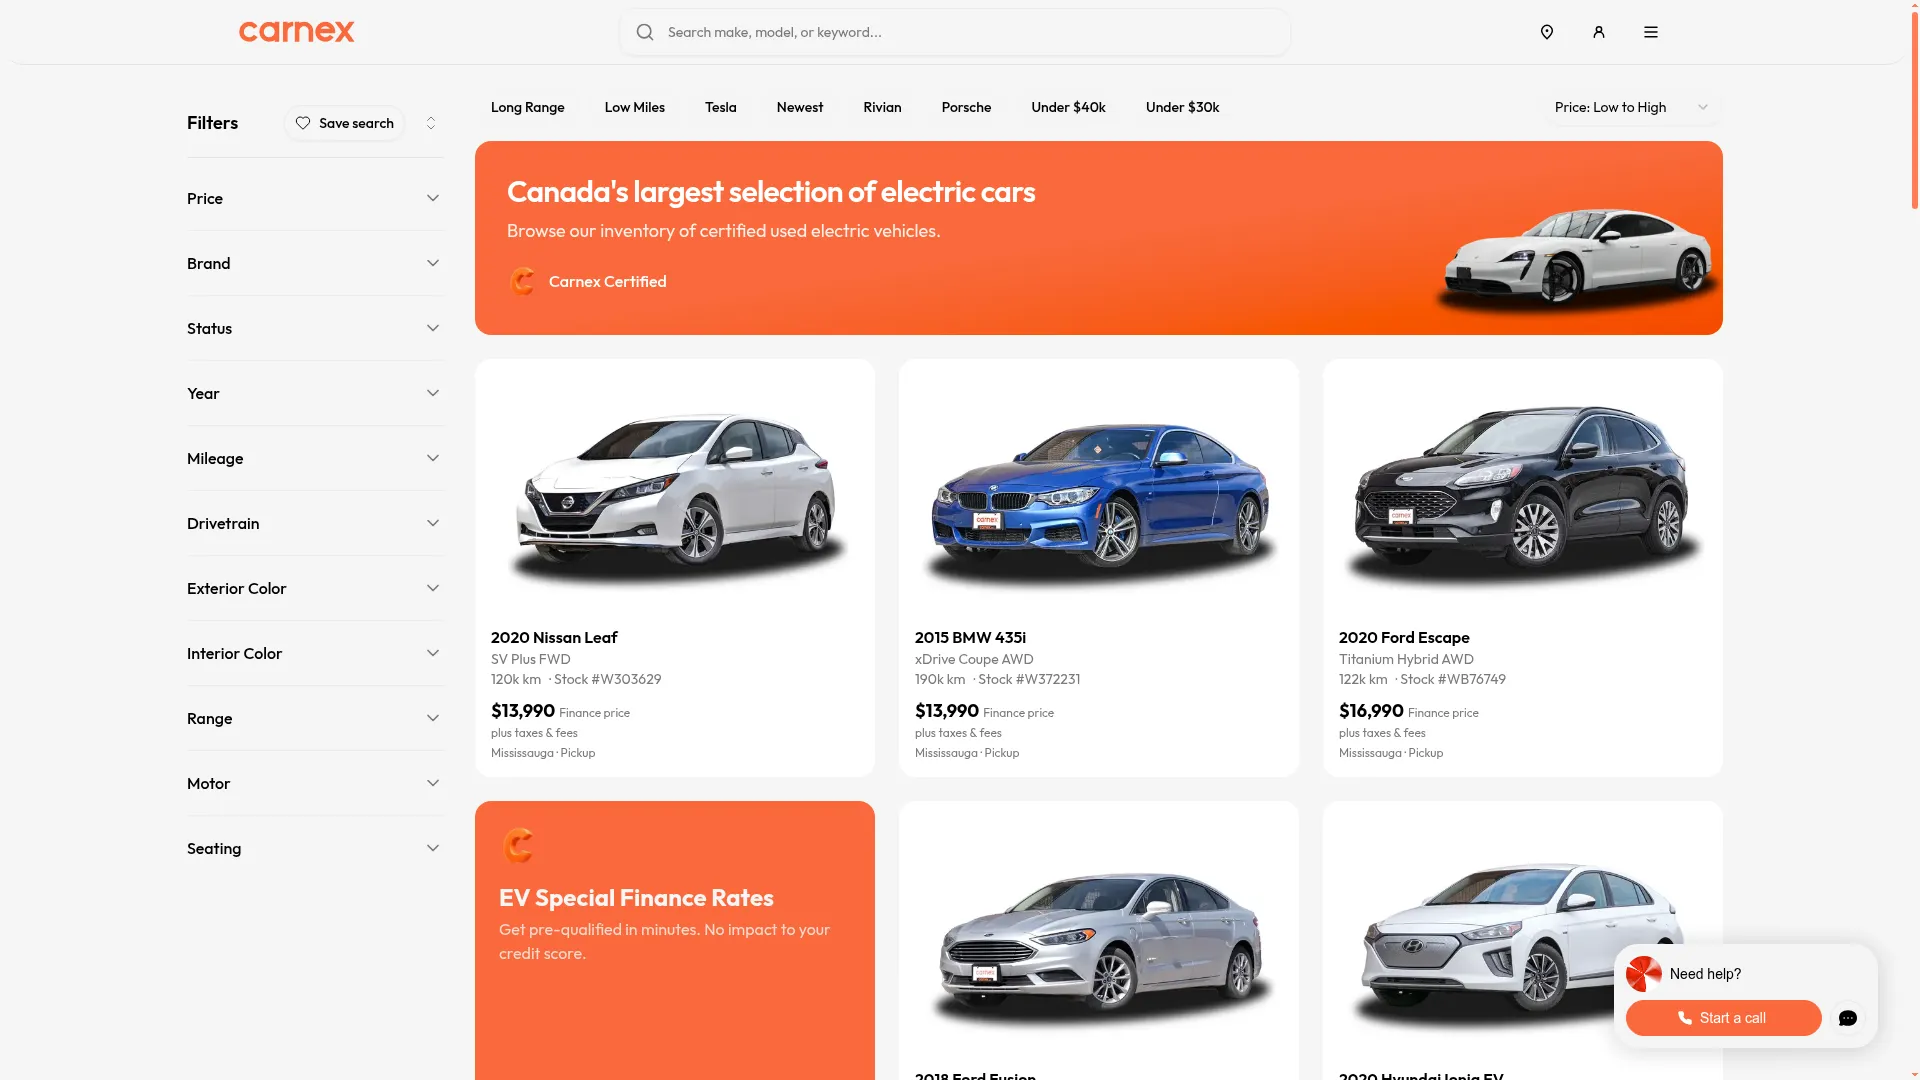Click the Need help avatar icon
This screenshot has width=1920, height=1080.
1644,974
